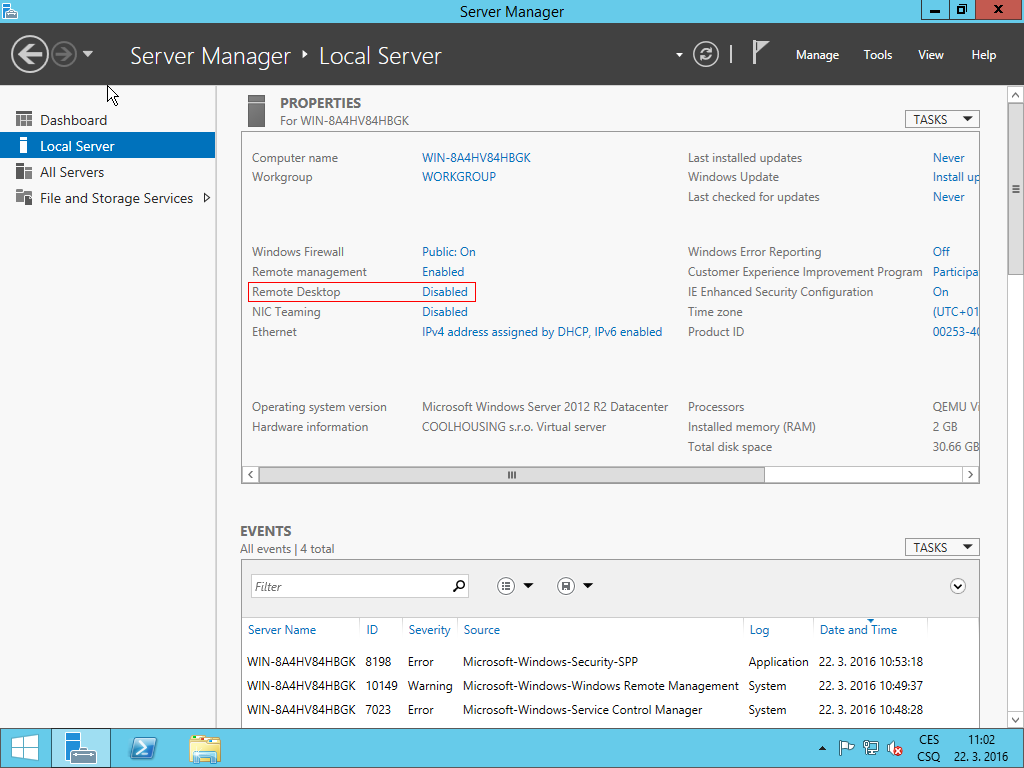Click NIC Teaming Disabled link
This screenshot has height=768, width=1024.
pos(445,312)
